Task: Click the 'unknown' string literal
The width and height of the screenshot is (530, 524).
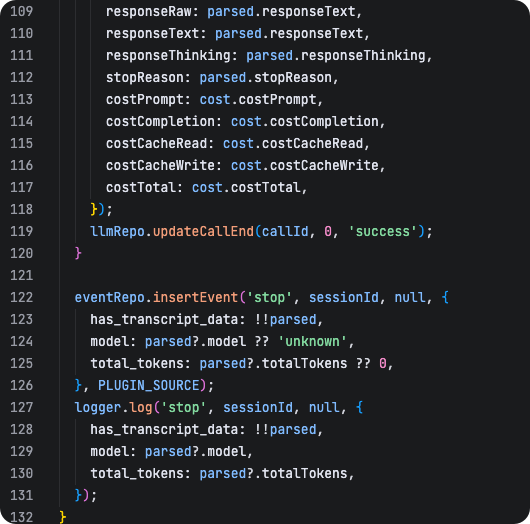Action: click(312, 341)
